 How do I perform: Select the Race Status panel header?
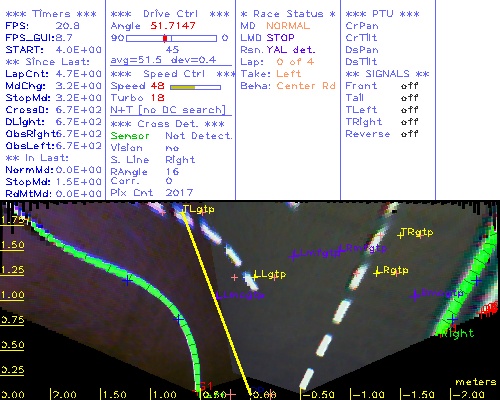click(x=288, y=14)
